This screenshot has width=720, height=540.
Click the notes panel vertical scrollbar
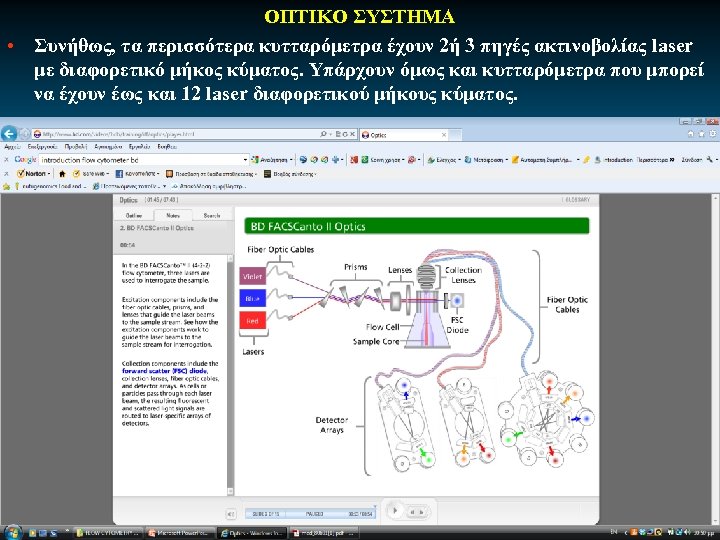[x=231, y=374]
